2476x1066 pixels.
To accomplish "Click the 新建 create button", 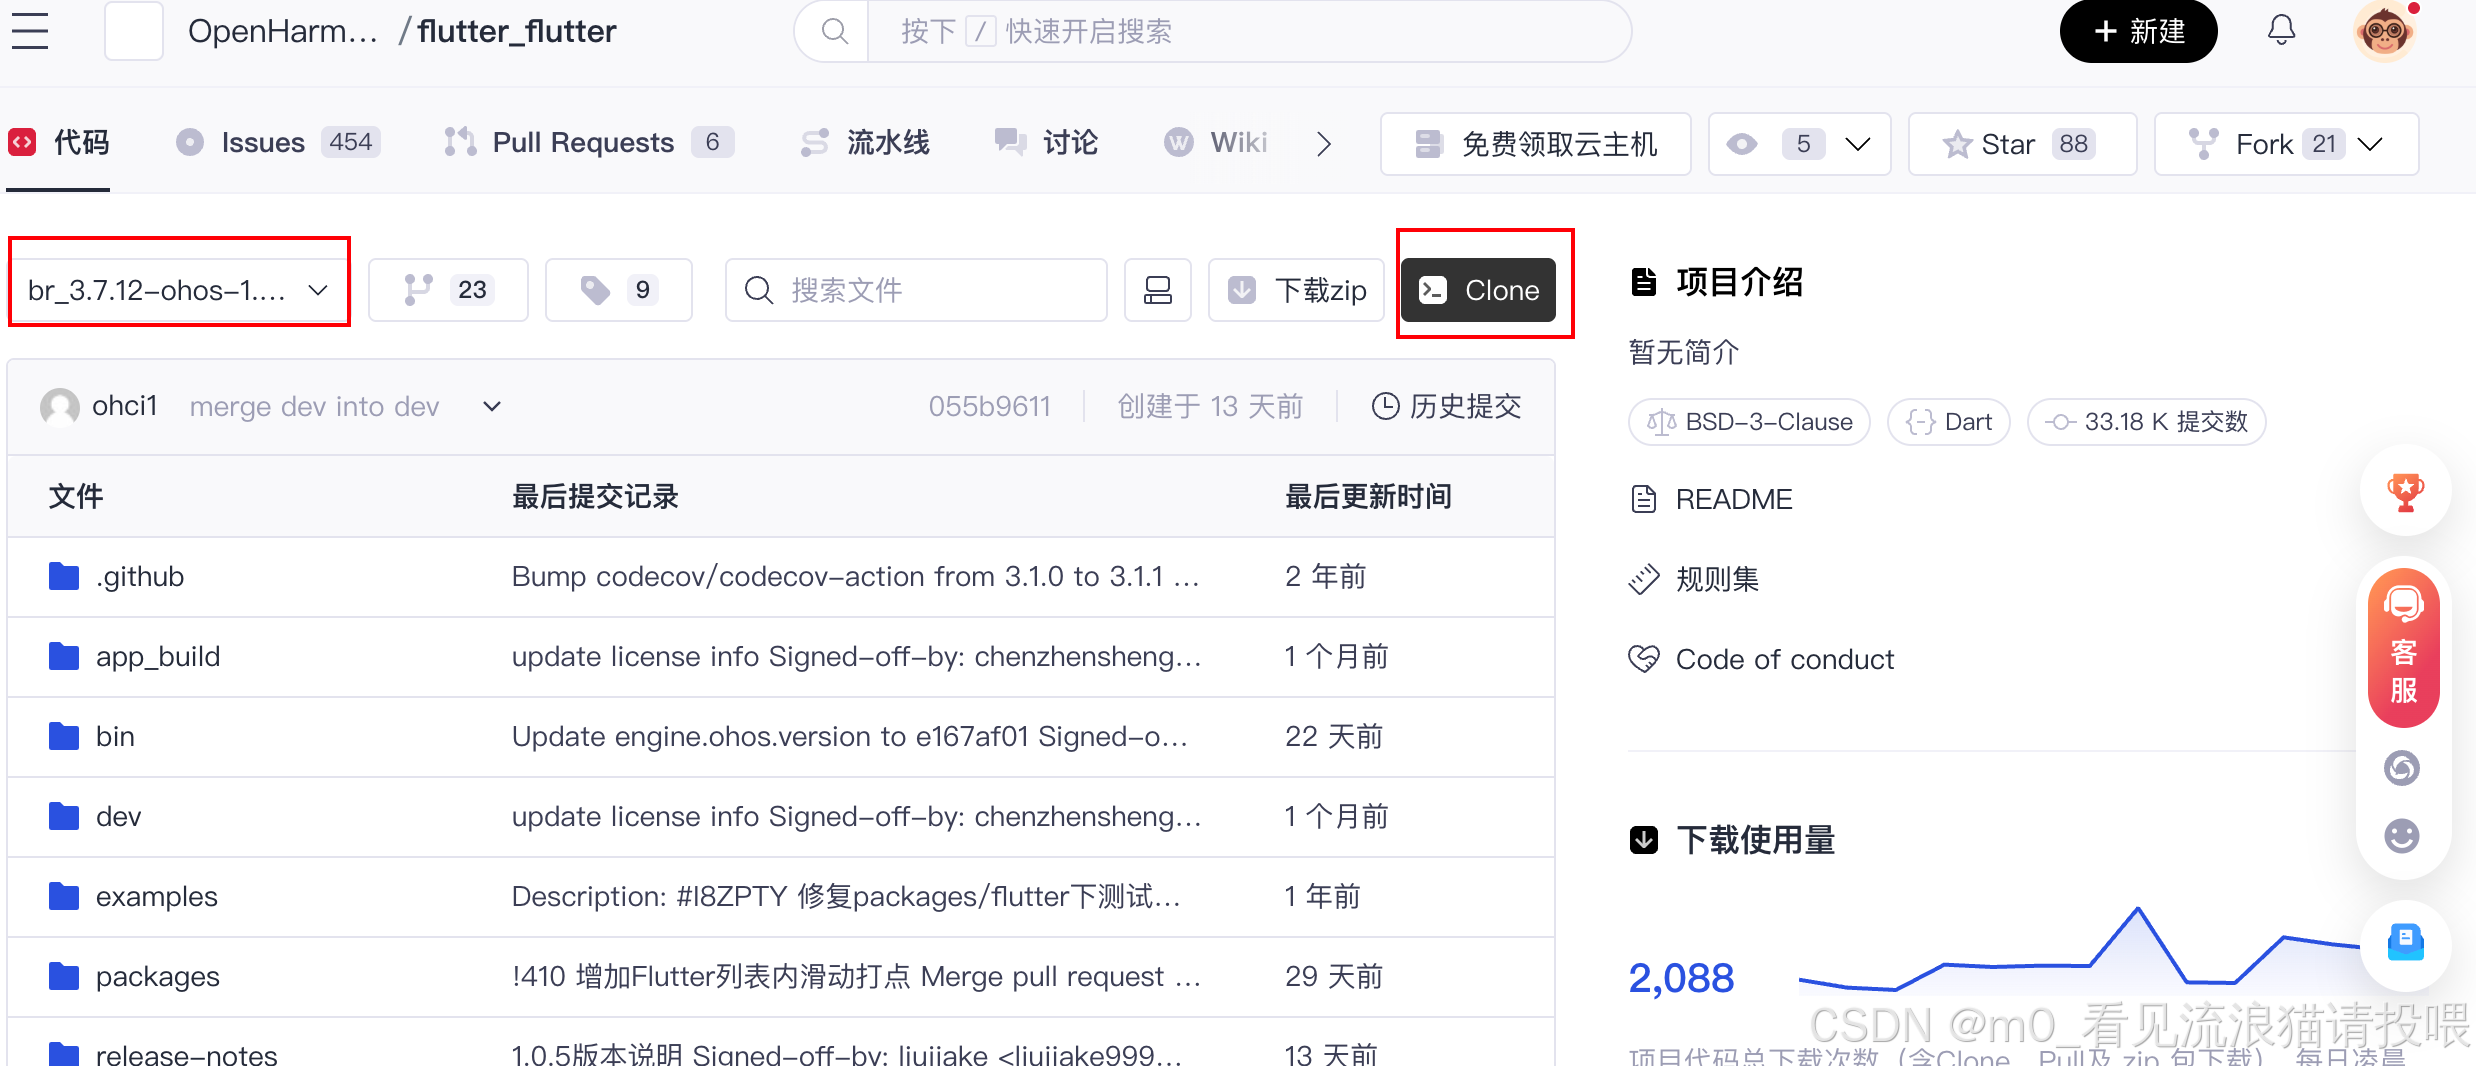I will click(2138, 31).
